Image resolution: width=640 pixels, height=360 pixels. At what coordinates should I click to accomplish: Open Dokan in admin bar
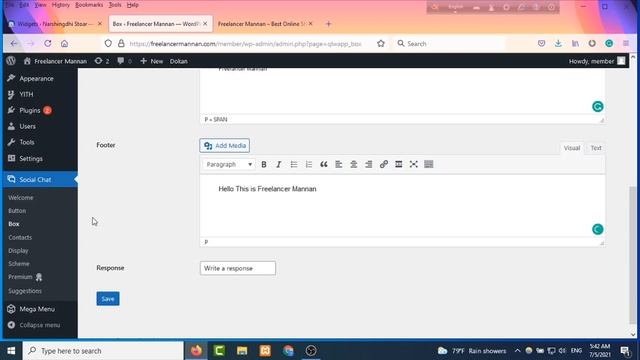pyautogui.click(x=179, y=61)
